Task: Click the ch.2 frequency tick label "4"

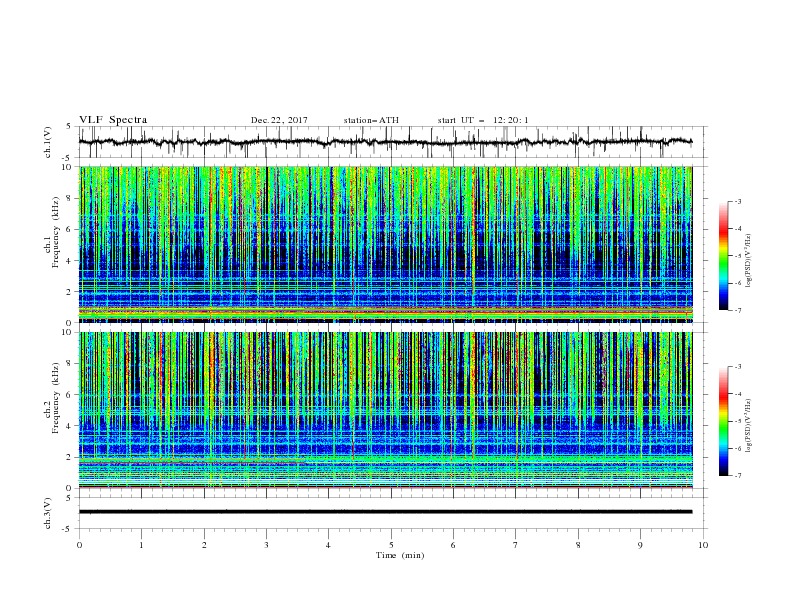Action: [x=71, y=426]
